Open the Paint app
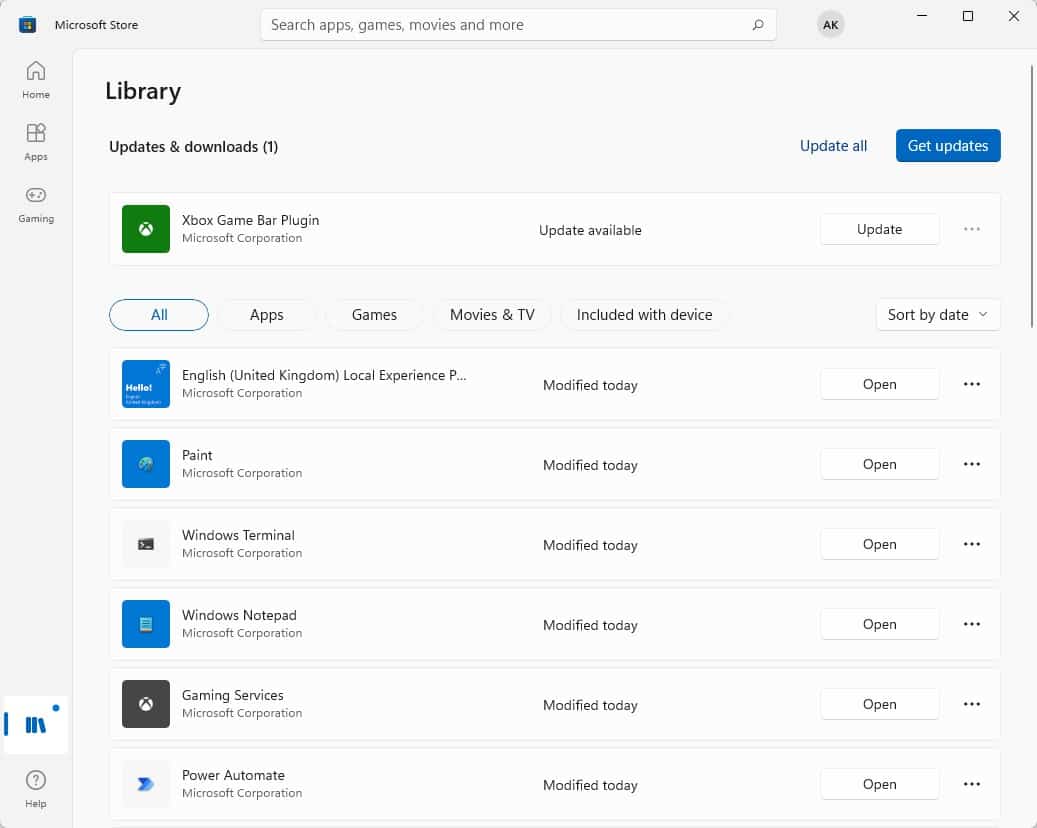This screenshot has height=828, width=1037. tap(880, 464)
